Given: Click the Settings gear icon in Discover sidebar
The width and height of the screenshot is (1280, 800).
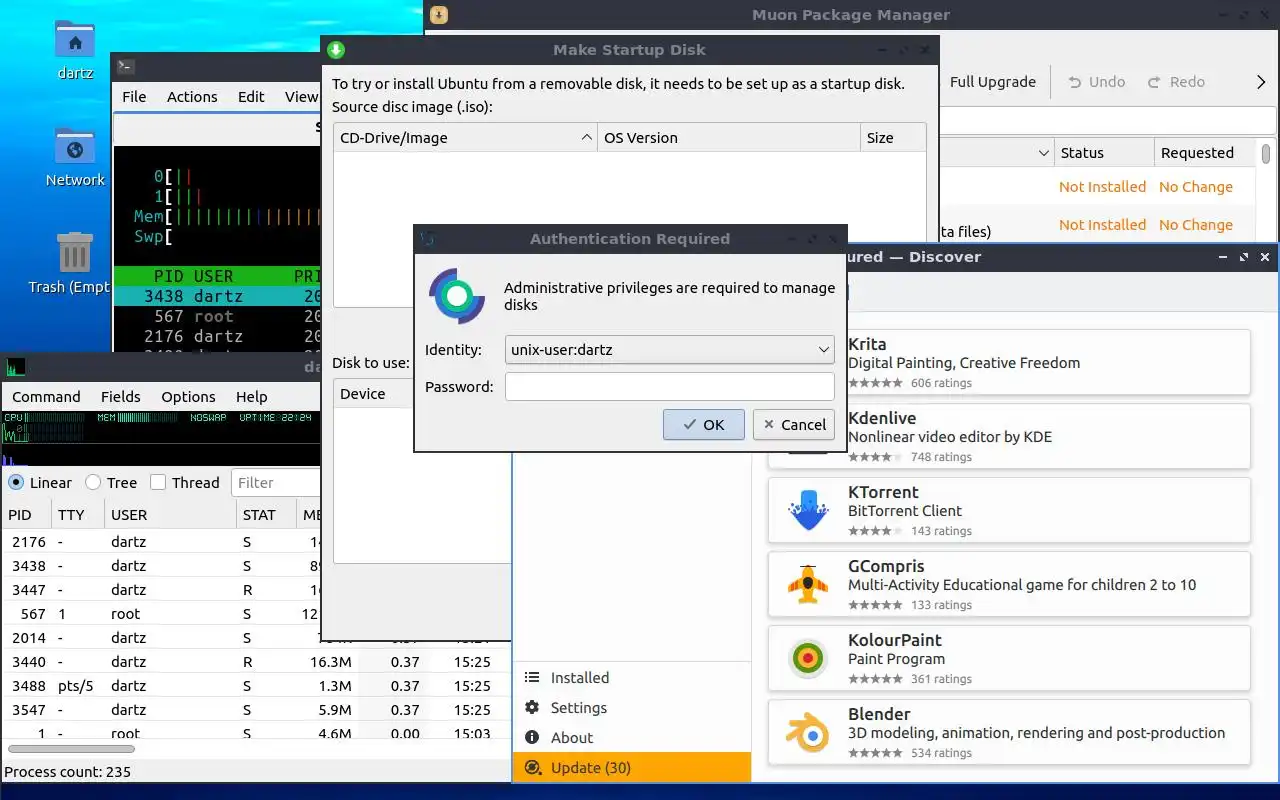Looking at the screenshot, I should click(532, 707).
